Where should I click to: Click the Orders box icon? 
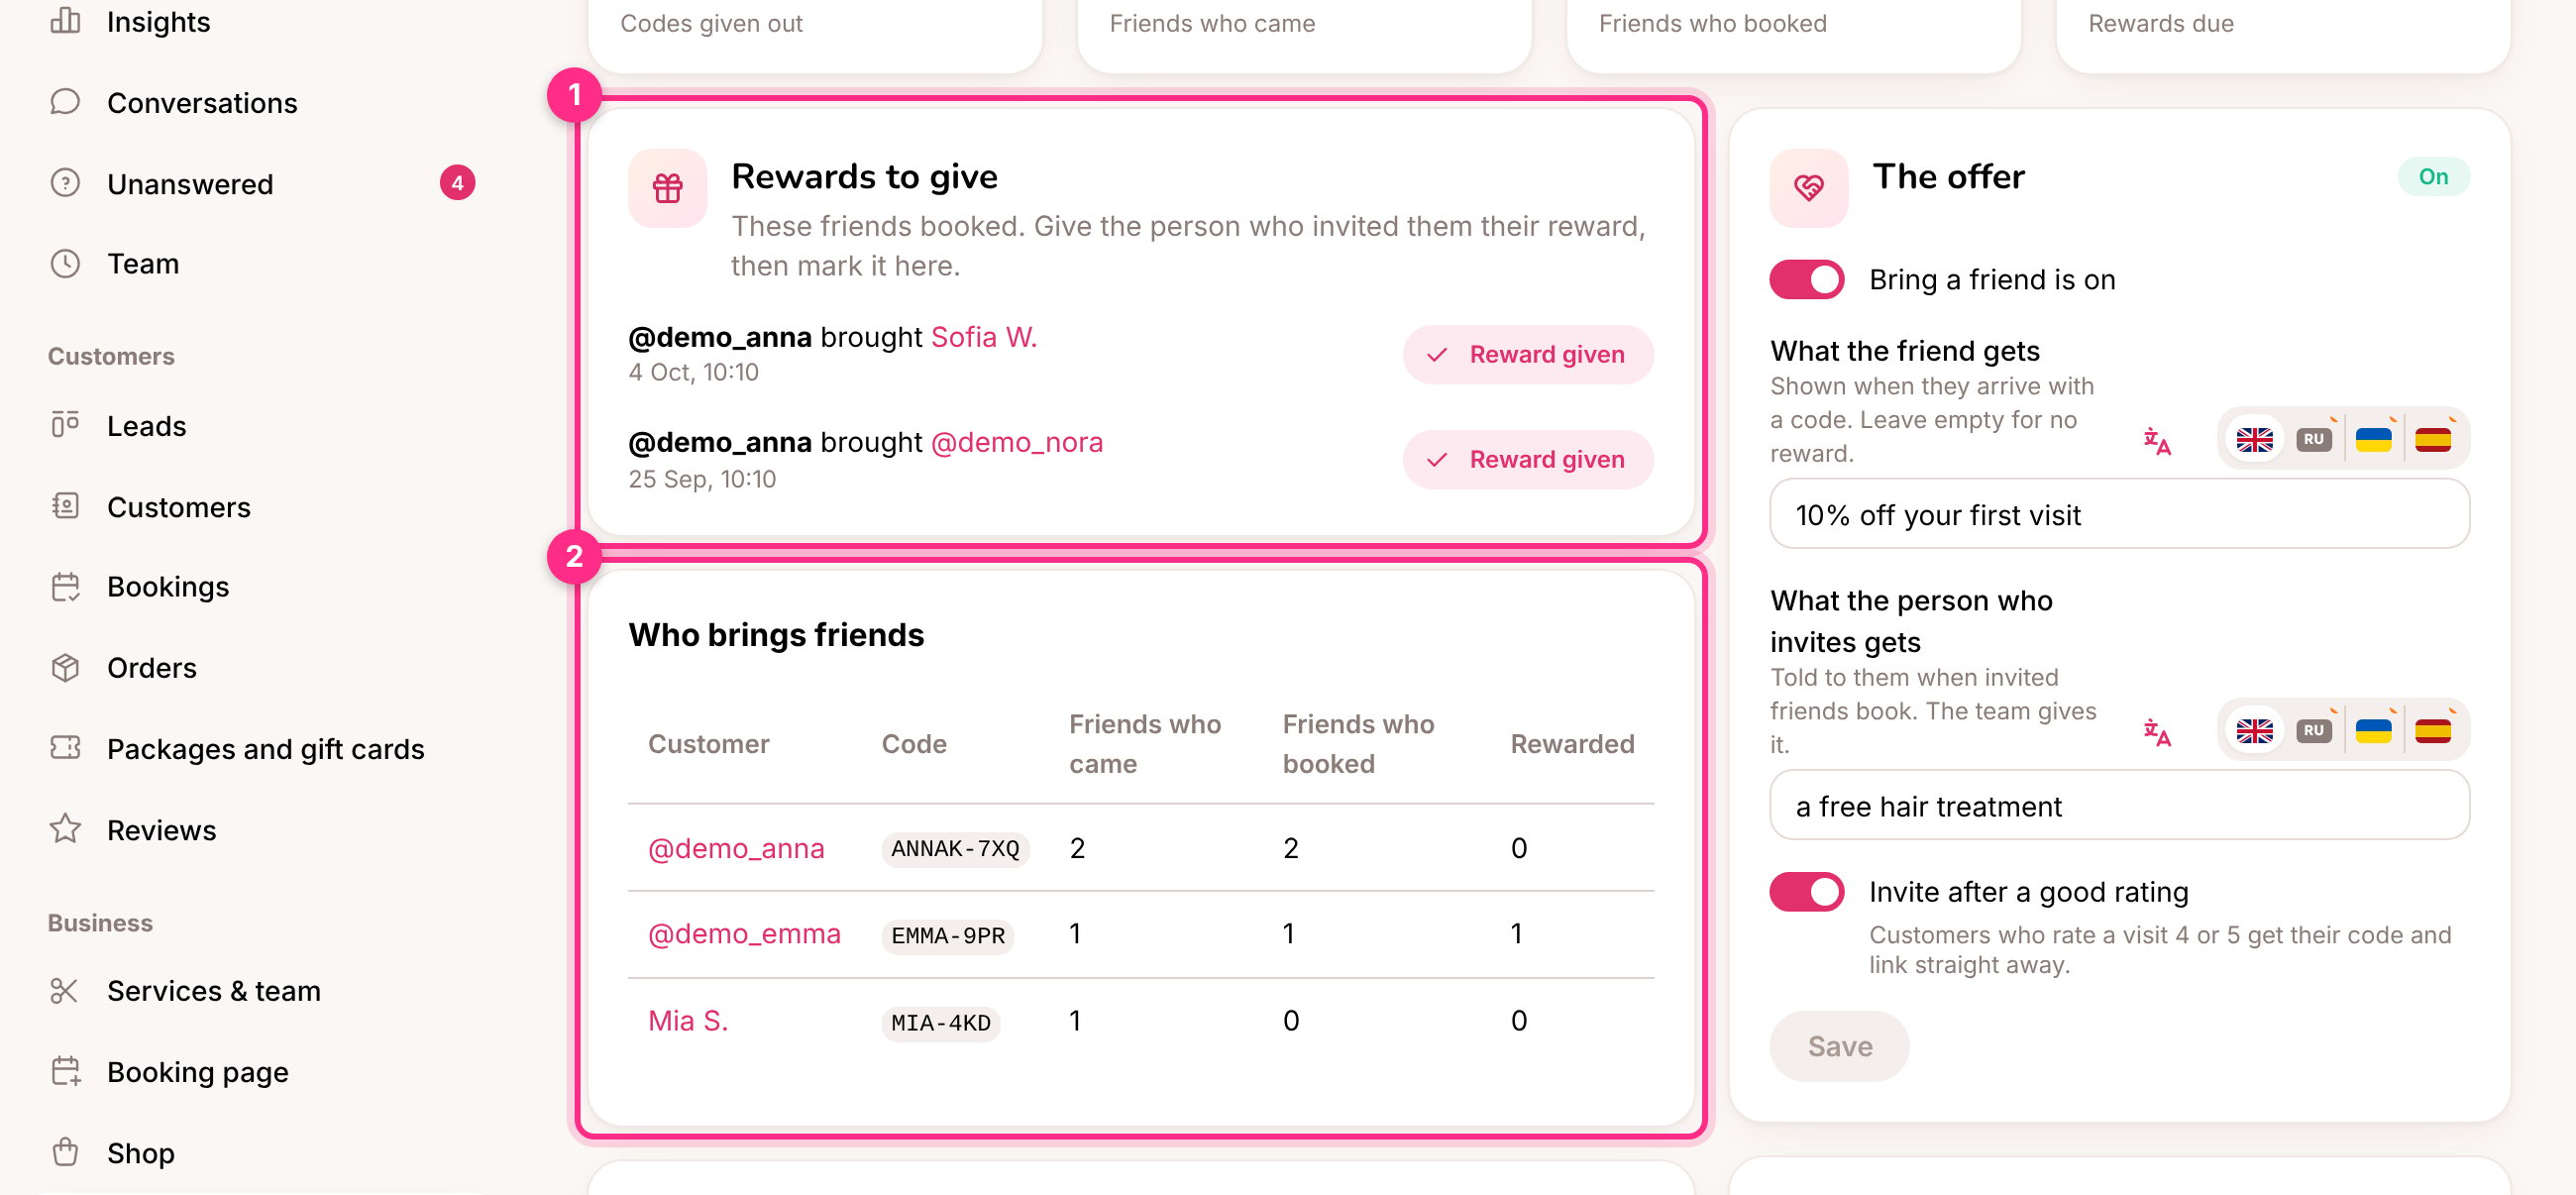click(x=65, y=668)
